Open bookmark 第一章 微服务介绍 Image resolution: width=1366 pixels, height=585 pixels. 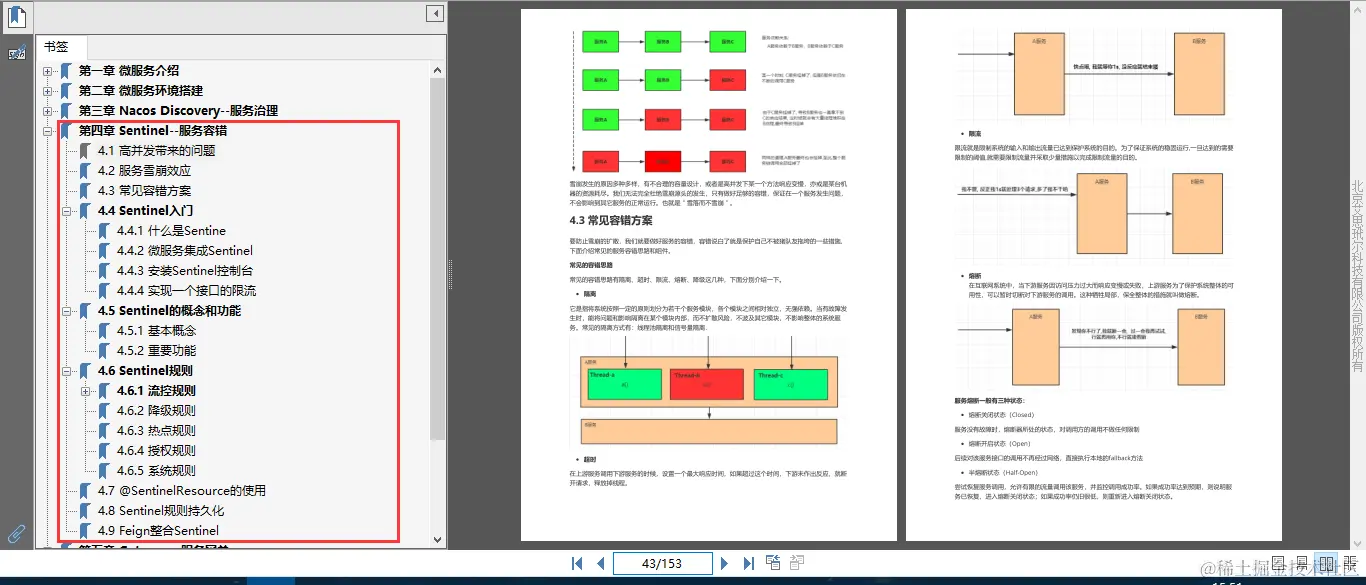(129, 71)
